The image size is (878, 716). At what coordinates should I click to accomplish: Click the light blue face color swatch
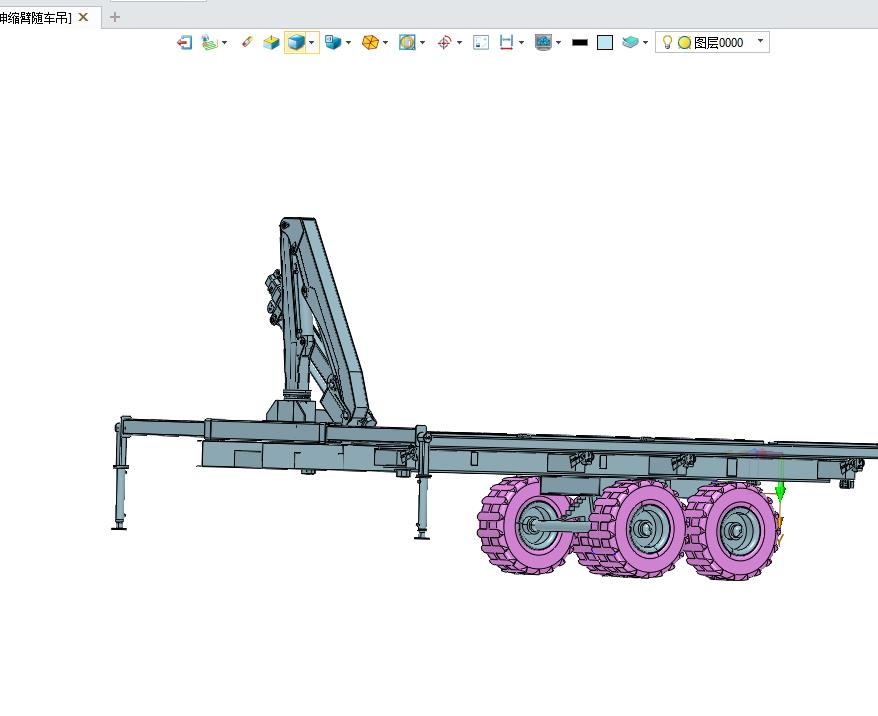point(605,43)
